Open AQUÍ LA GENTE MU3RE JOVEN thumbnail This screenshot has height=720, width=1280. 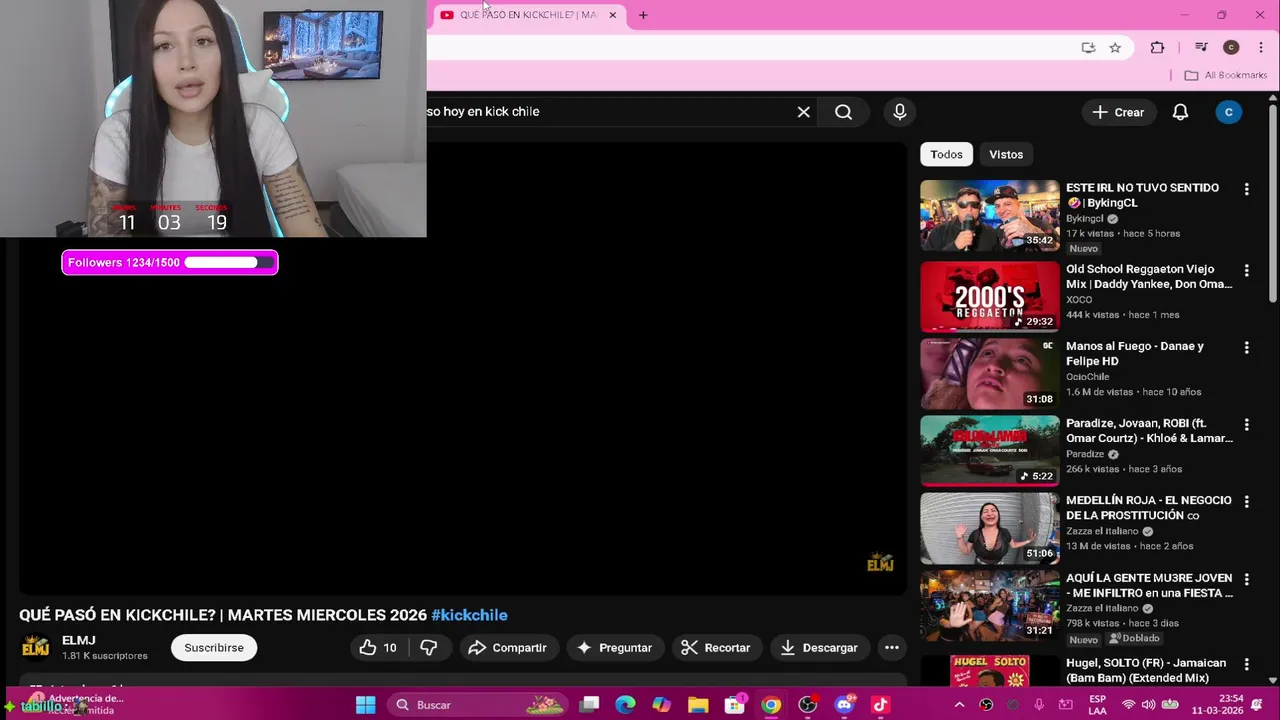click(989, 605)
